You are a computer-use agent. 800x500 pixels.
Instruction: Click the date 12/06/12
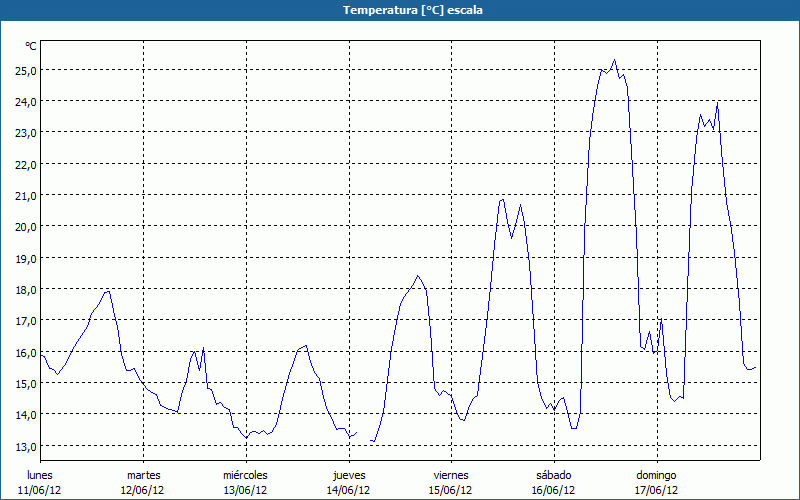click(142, 490)
